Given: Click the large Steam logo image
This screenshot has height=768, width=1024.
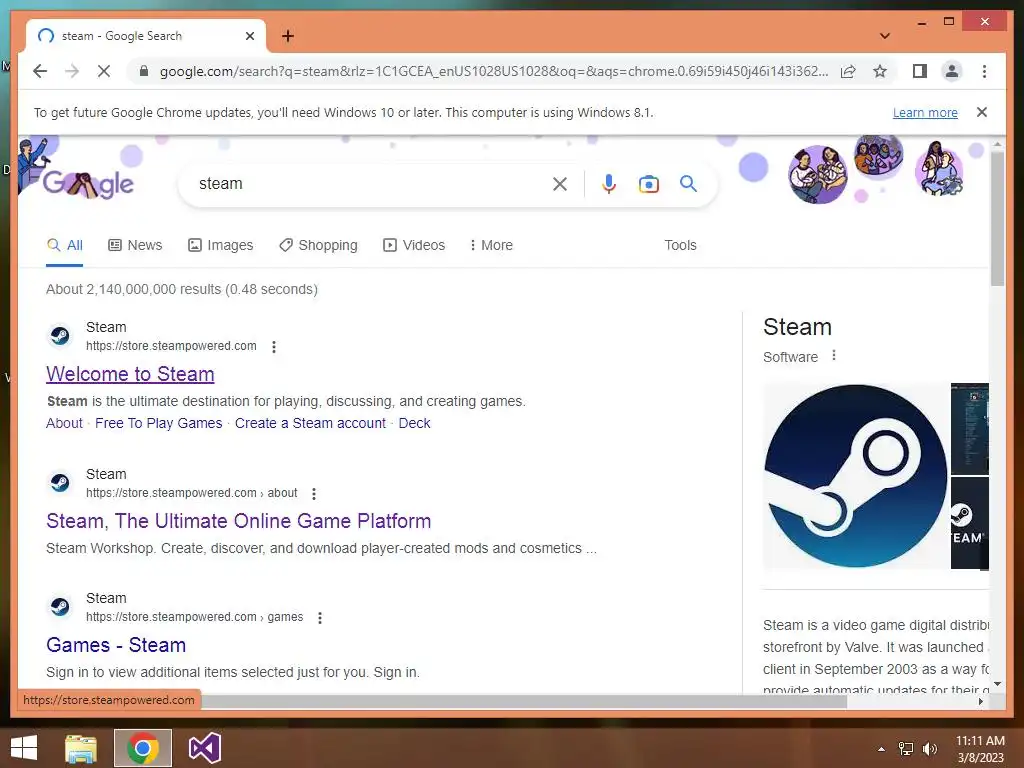Looking at the screenshot, I should 856,476.
